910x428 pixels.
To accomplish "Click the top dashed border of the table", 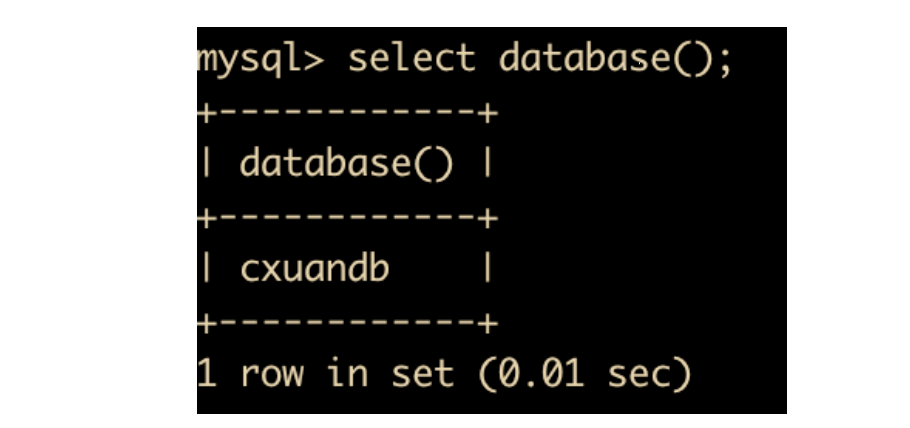I will (347, 113).
